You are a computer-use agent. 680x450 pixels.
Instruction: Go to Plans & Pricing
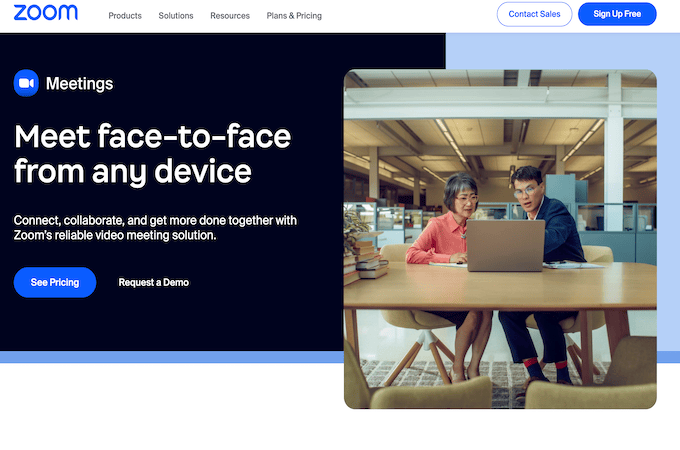(294, 16)
